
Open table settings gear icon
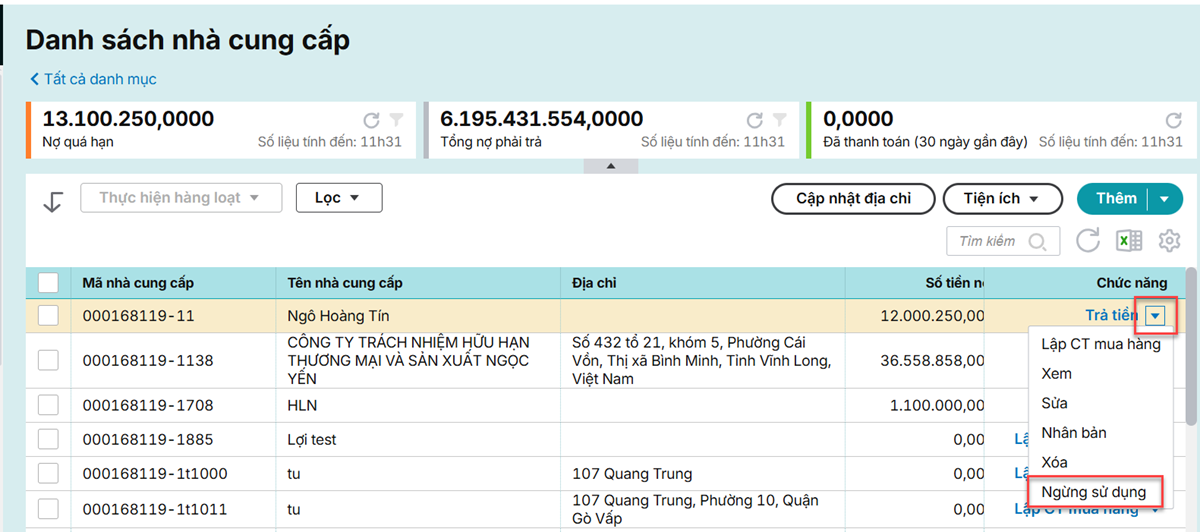pos(1169,241)
